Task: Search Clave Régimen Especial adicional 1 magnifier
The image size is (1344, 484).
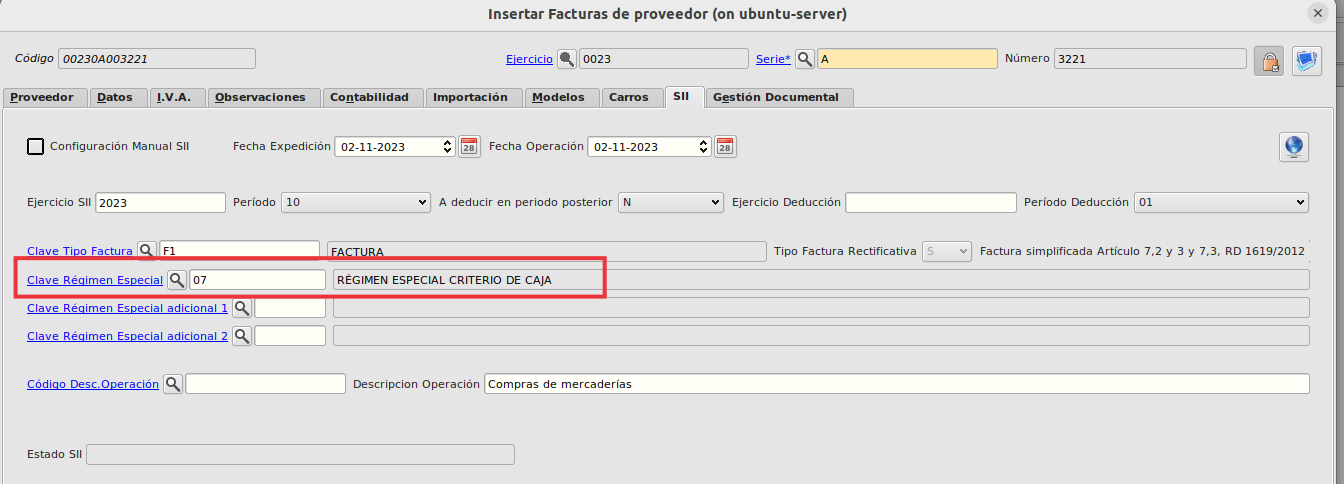Action: point(241,308)
